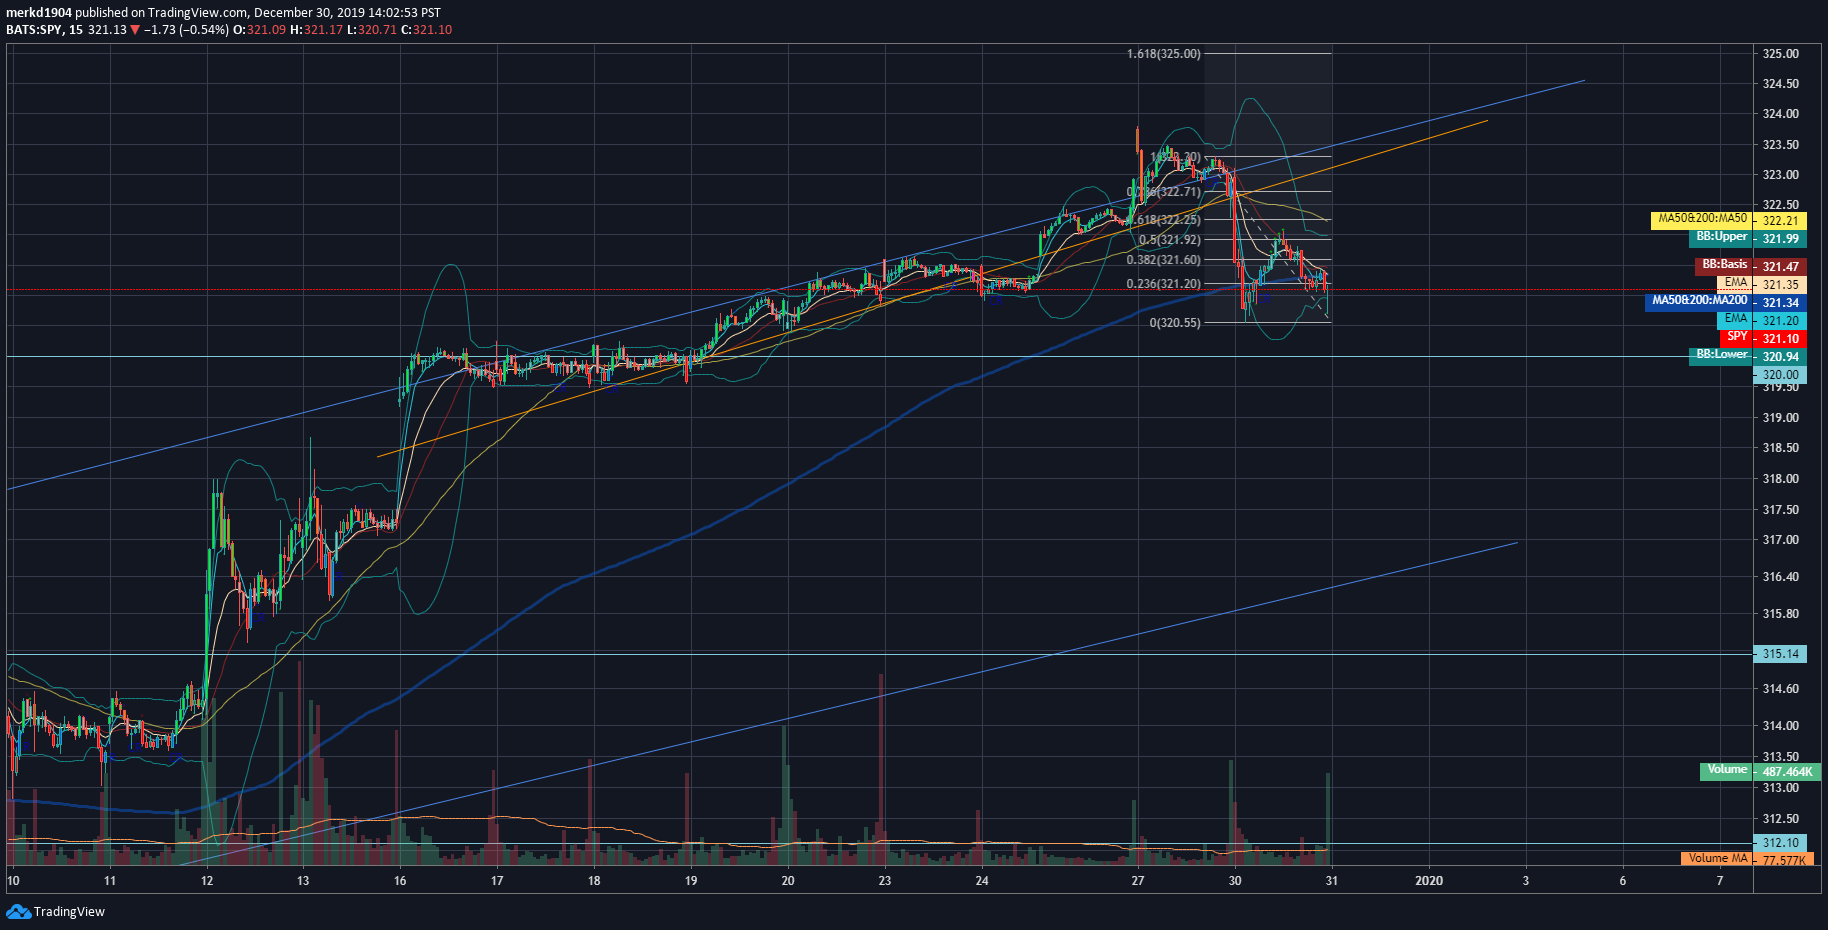Image resolution: width=1828 pixels, height=930 pixels.
Task: Click the 321.47 price value on axis
Action: [1780, 267]
